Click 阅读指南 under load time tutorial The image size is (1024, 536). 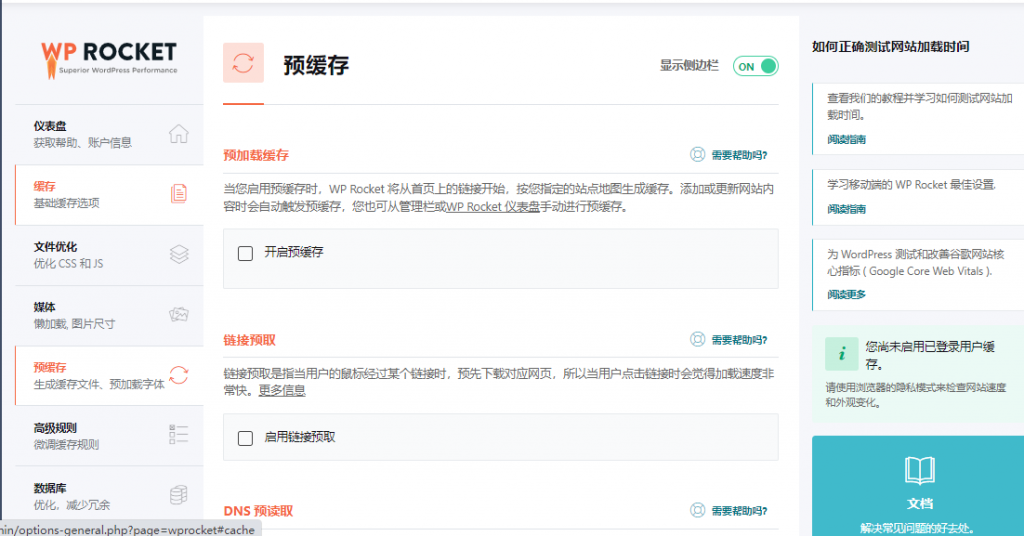846,139
